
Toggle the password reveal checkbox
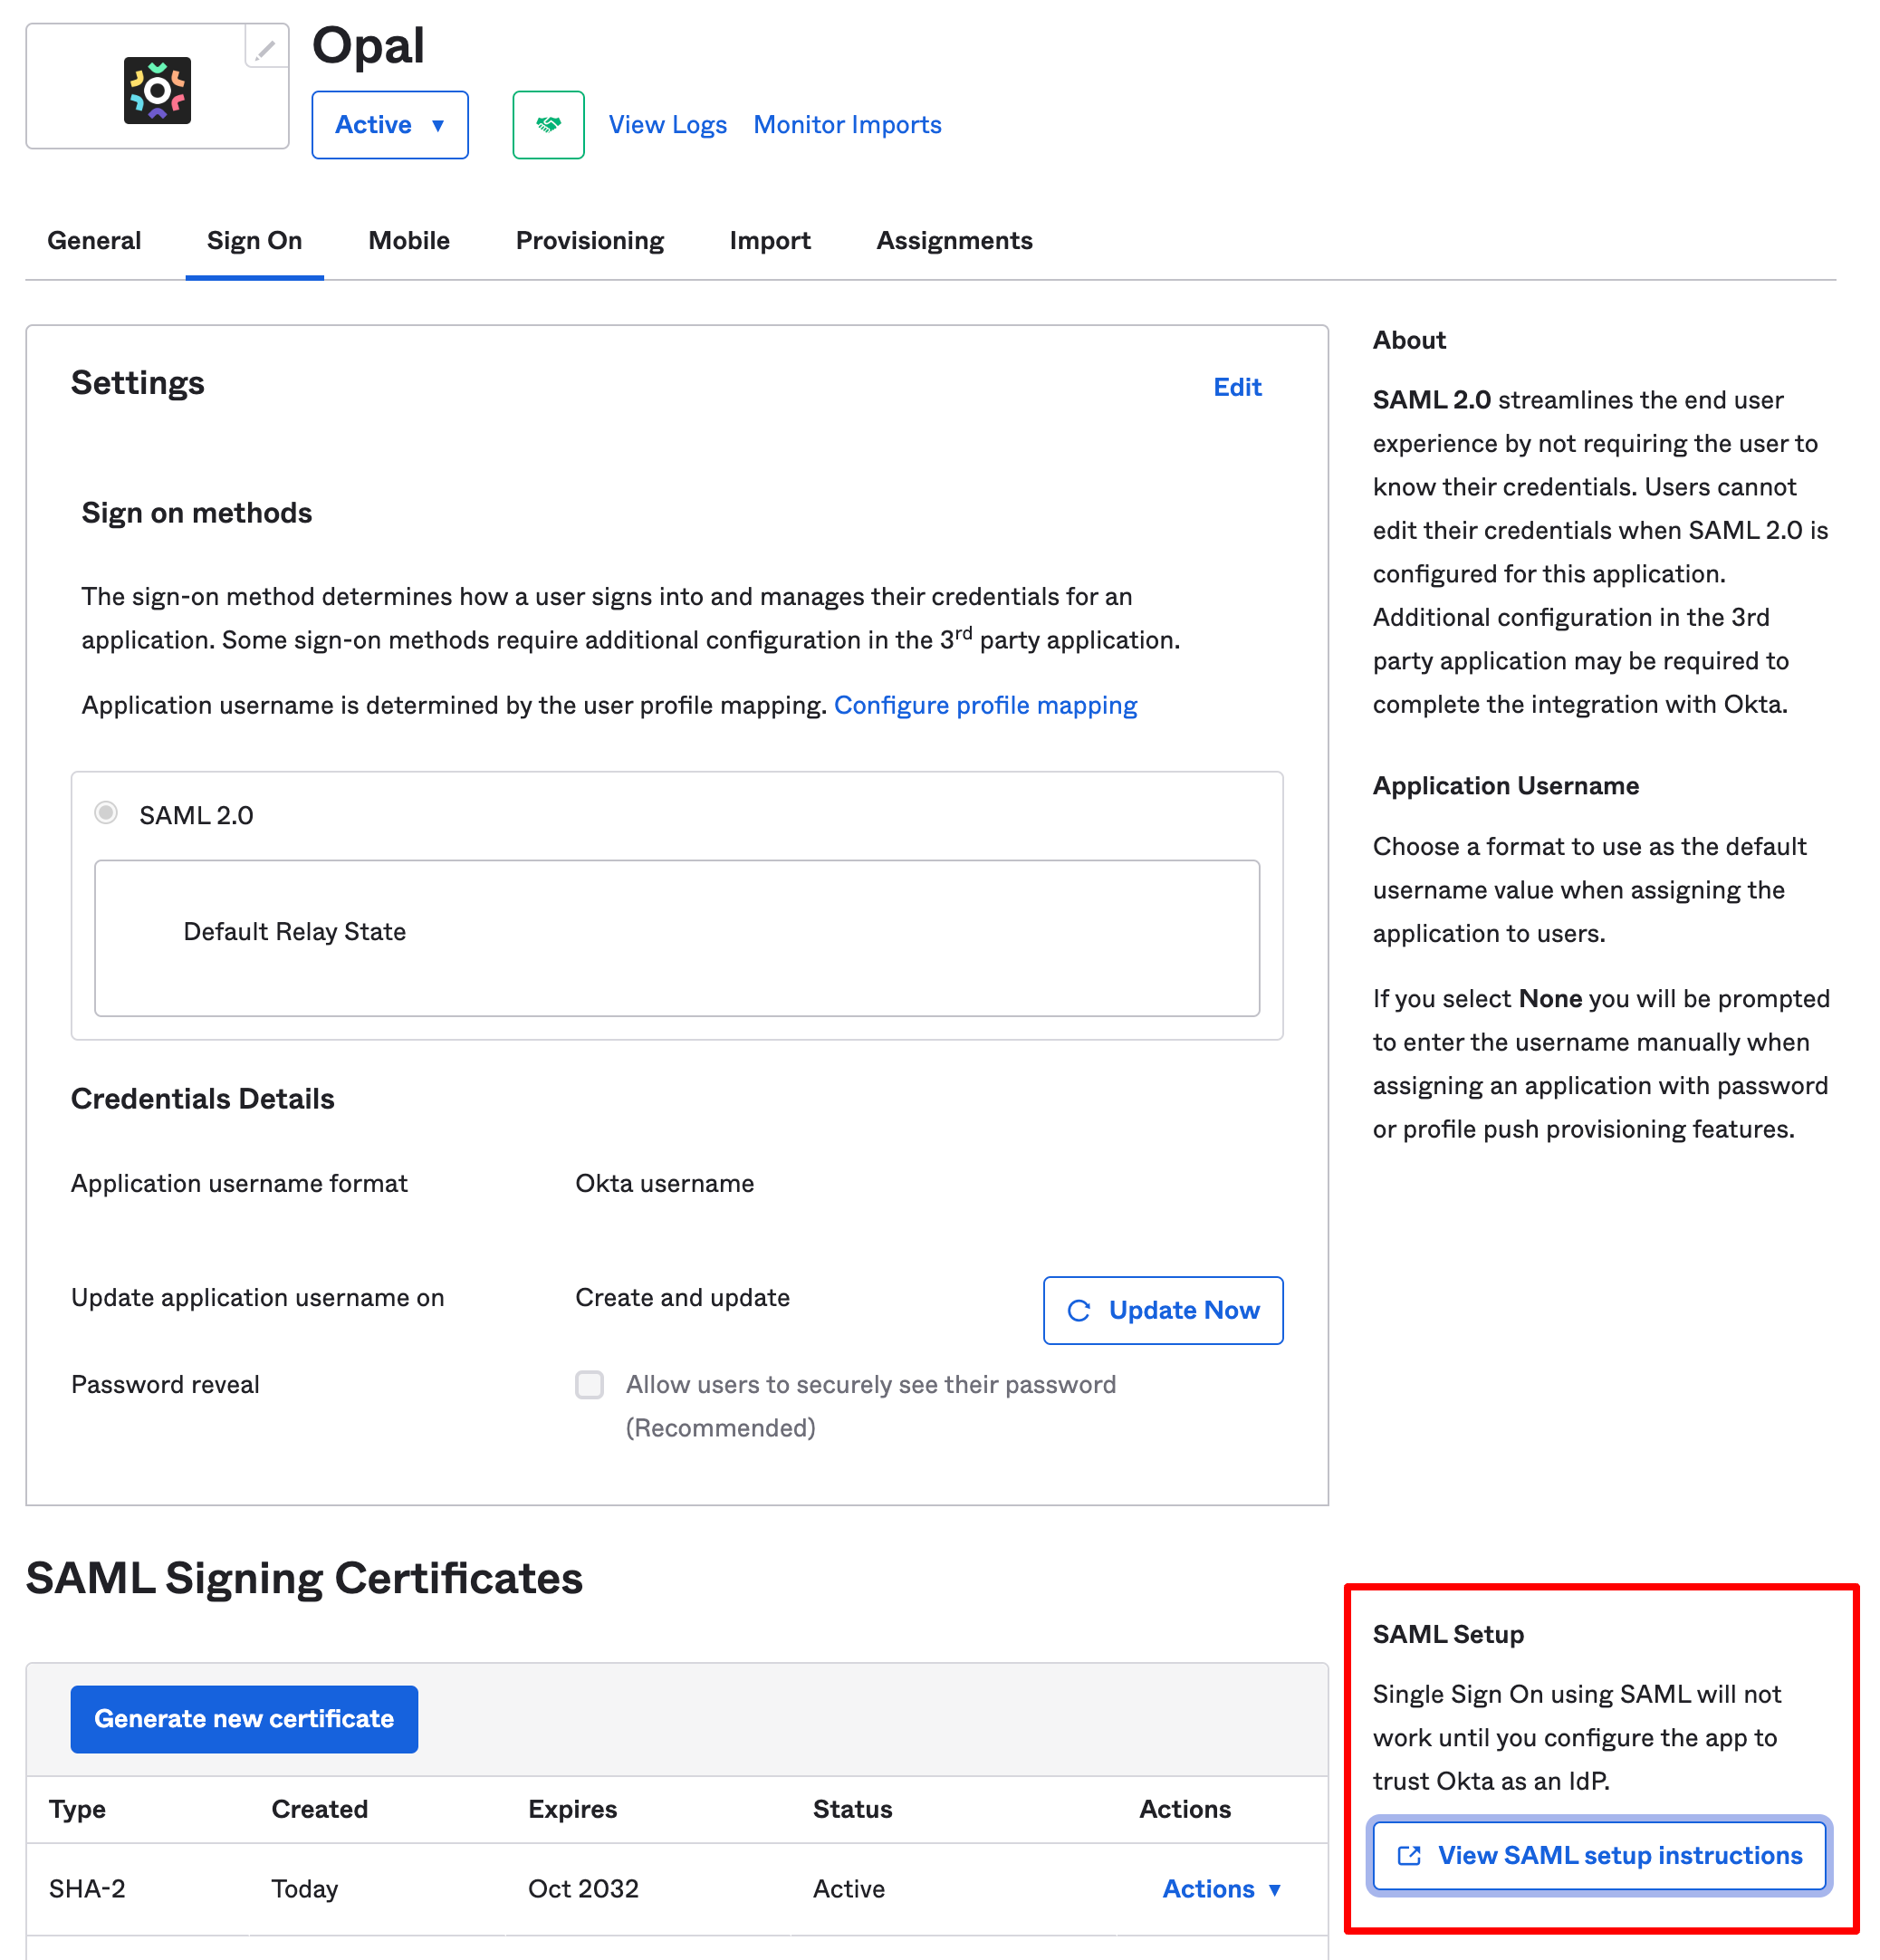(589, 1385)
